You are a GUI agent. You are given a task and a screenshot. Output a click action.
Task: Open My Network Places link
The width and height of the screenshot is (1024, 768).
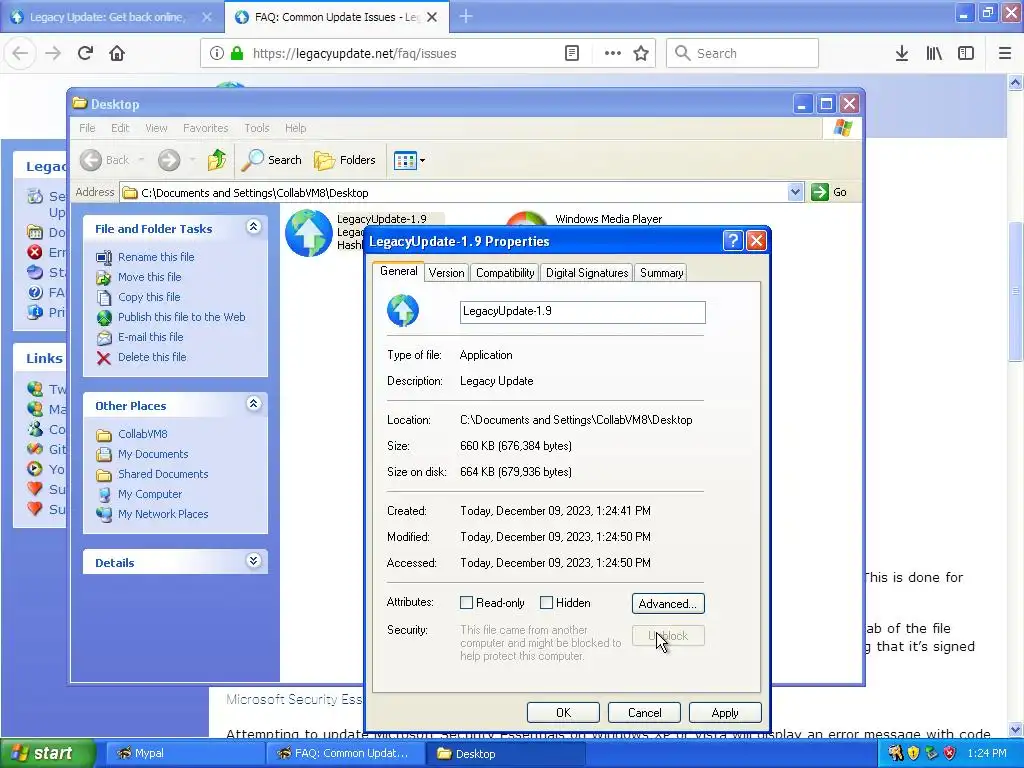163,515
